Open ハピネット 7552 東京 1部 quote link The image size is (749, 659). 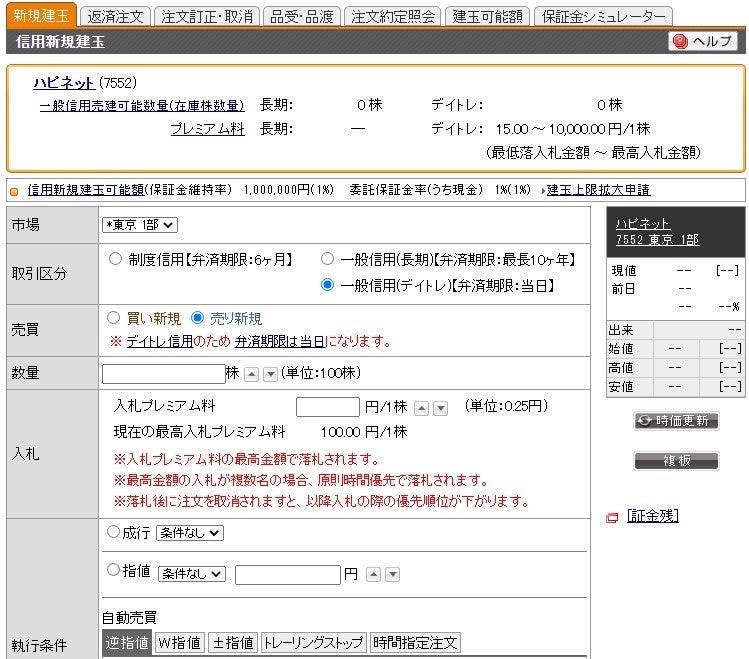coord(657,231)
